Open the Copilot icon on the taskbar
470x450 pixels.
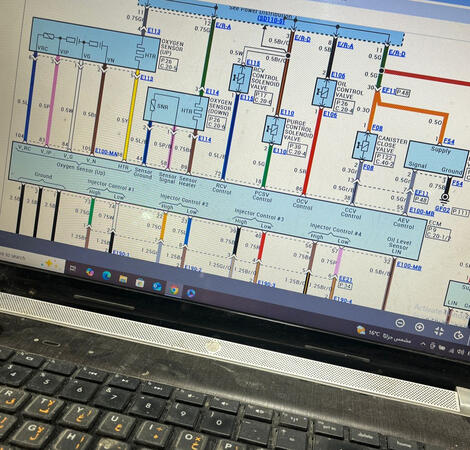coord(90,272)
